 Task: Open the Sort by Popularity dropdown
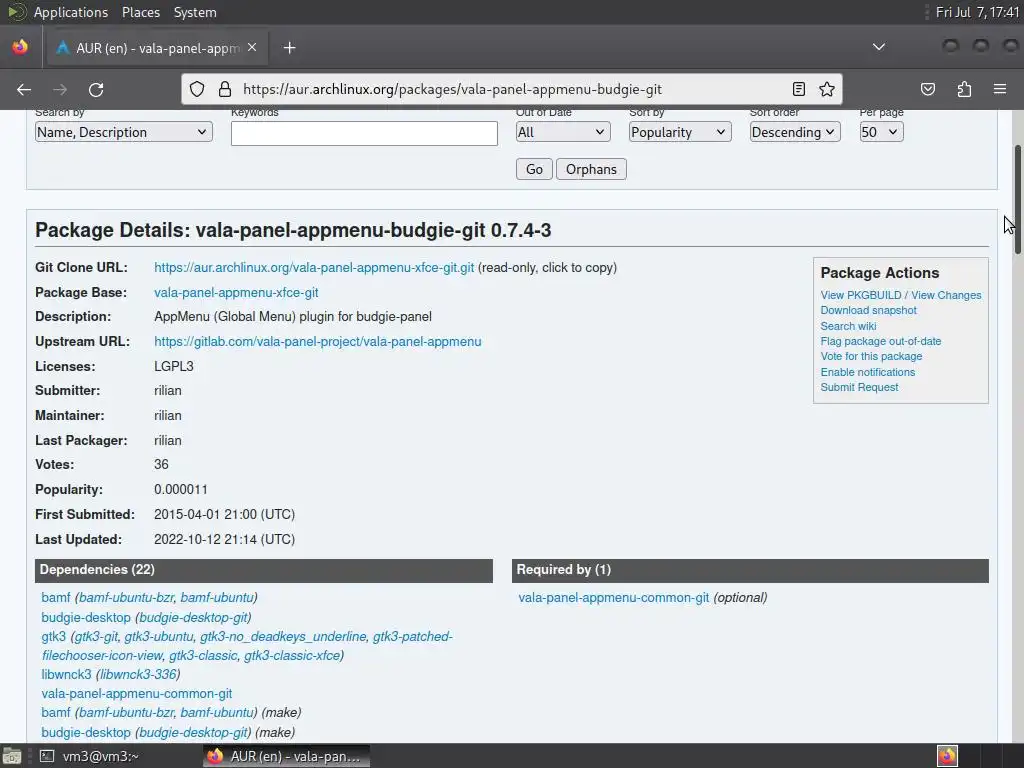pyautogui.click(x=680, y=132)
